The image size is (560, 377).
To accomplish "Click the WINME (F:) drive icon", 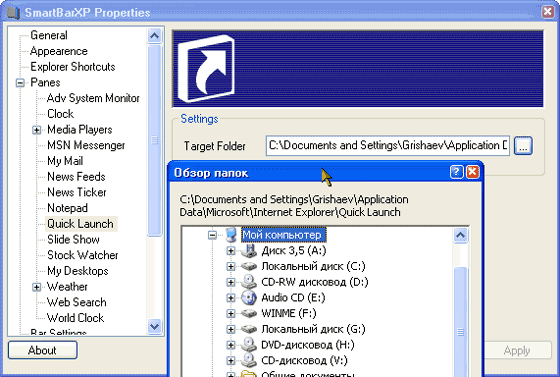I will click(249, 313).
